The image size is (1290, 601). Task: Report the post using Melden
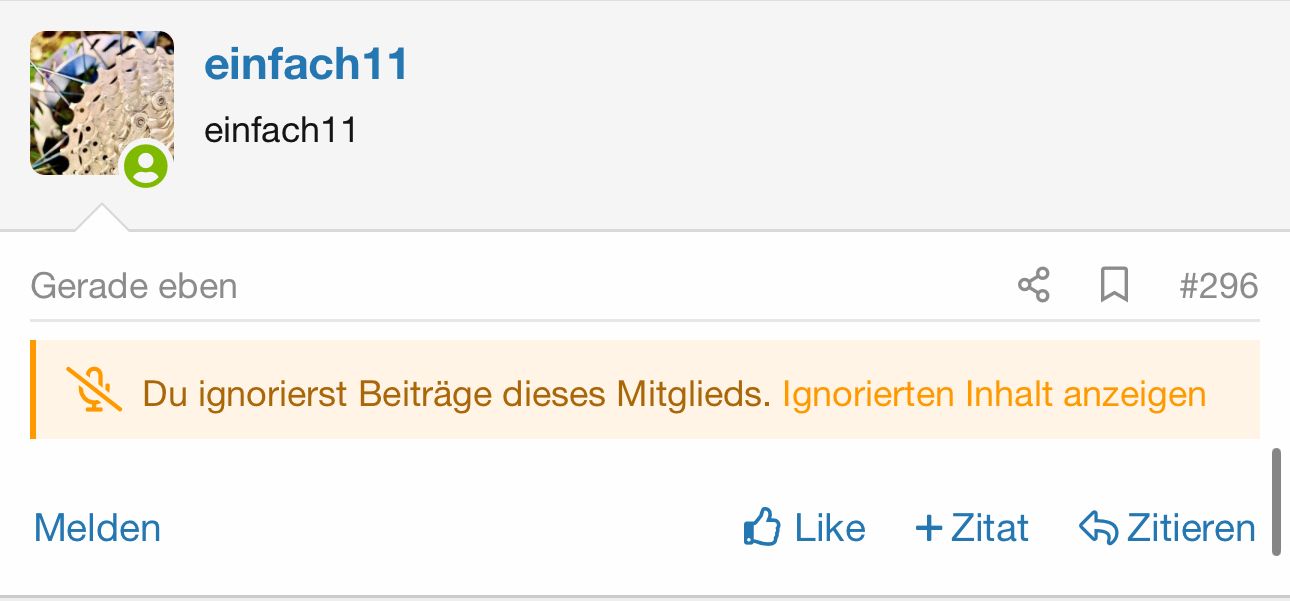click(97, 528)
